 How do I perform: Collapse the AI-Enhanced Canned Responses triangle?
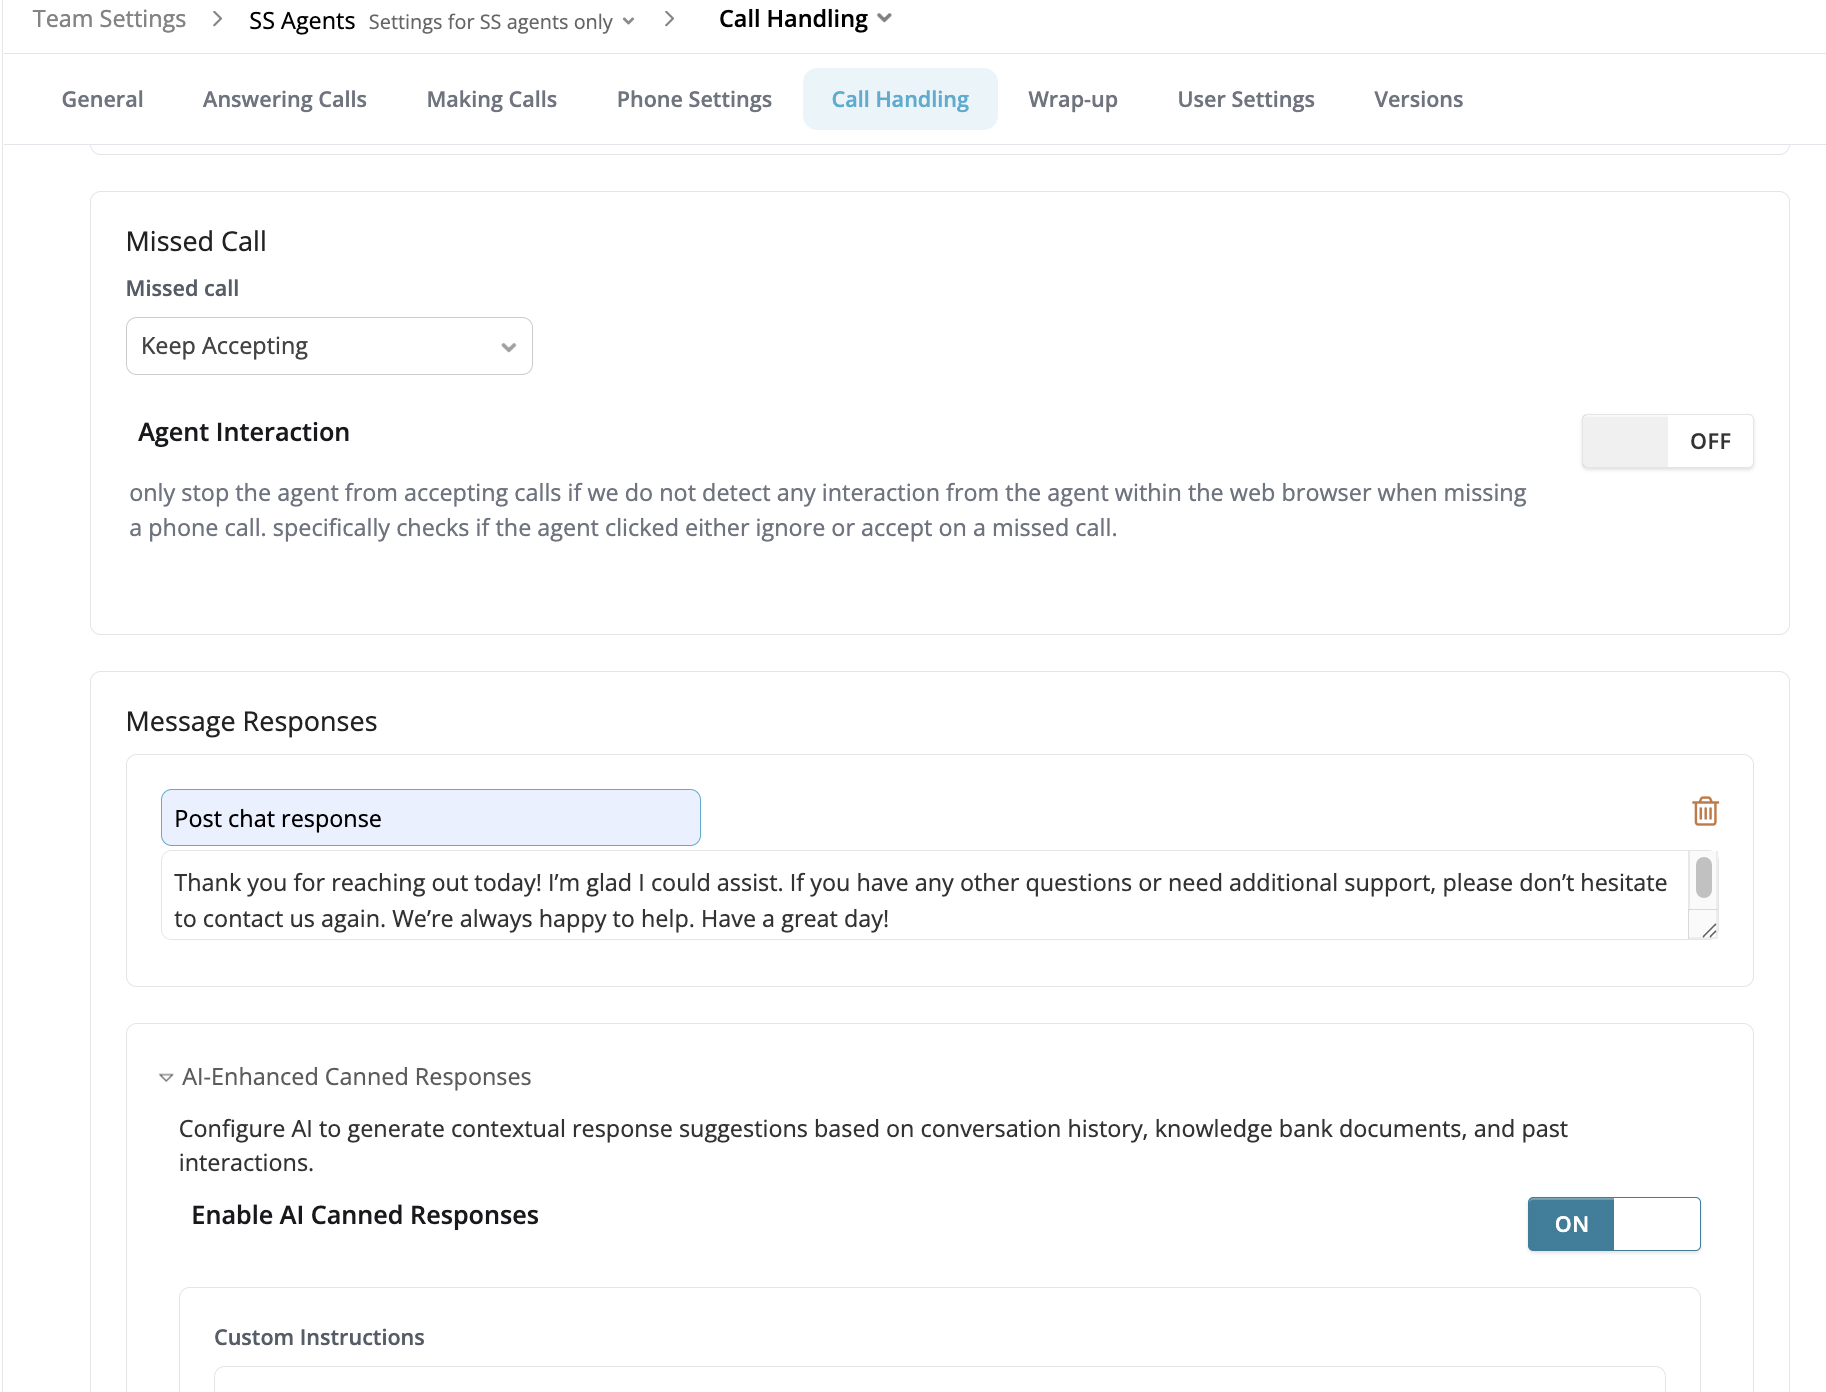(166, 1077)
